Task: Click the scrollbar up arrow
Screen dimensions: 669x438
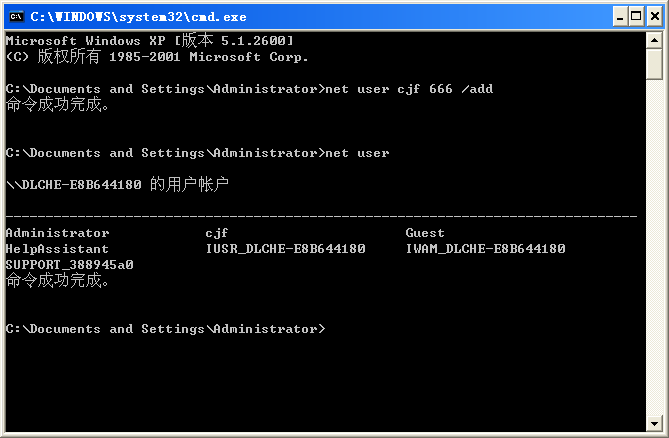Action: [654, 40]
